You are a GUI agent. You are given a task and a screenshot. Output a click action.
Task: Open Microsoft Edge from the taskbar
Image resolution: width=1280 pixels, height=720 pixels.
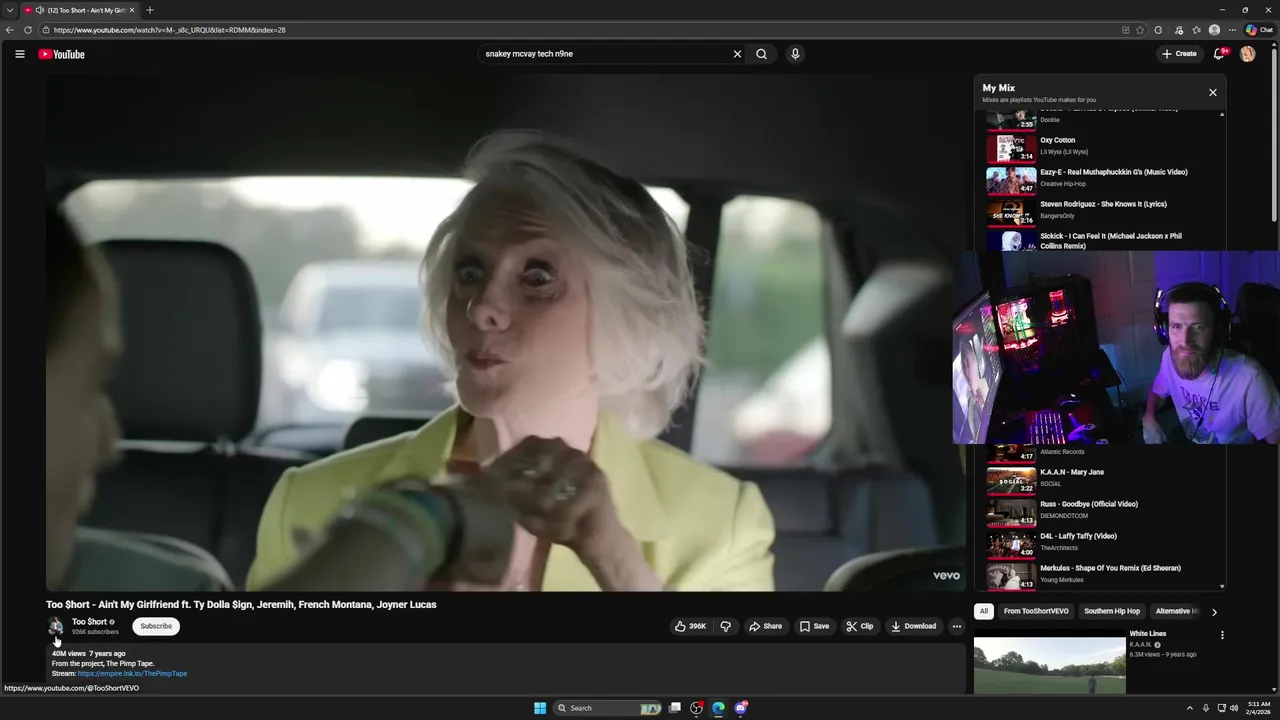[x=718, y=708]
